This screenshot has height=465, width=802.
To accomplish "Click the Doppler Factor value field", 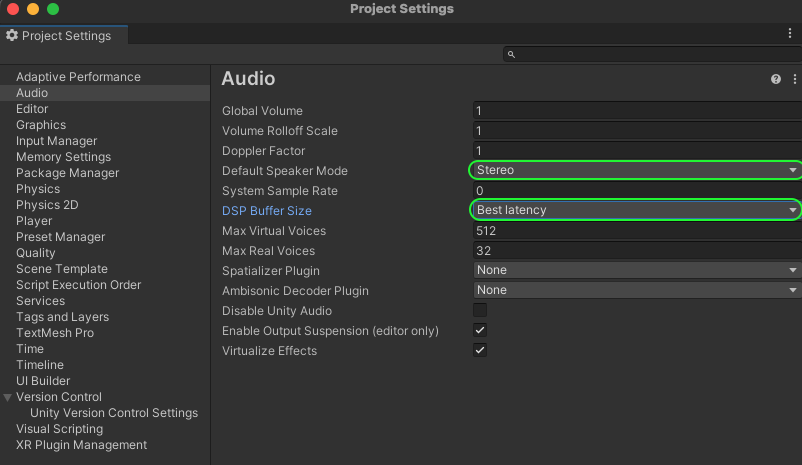I will (x=637, y=150).
